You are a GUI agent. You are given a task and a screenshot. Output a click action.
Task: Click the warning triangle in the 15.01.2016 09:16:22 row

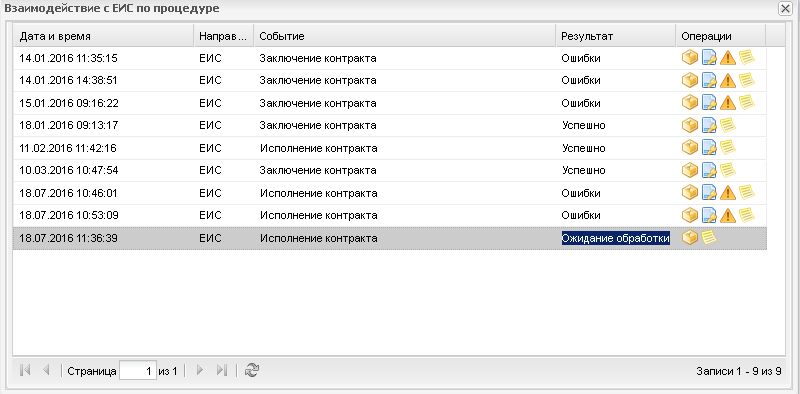[728, 103]
